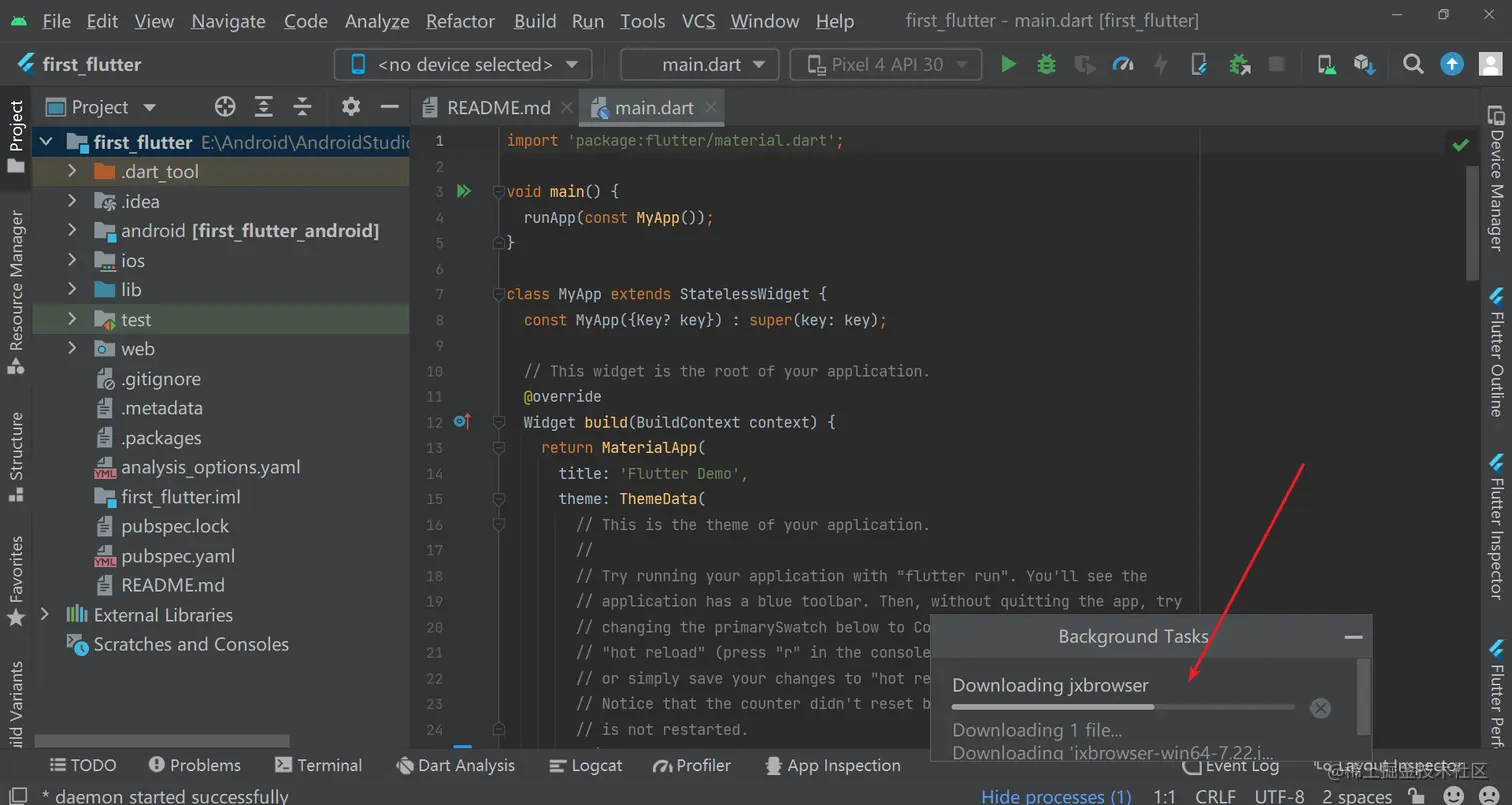Click the run gutter icon beside main()
Viewport: 1512px width, 805px height.
pyautogui.click(x=463, y=191)
